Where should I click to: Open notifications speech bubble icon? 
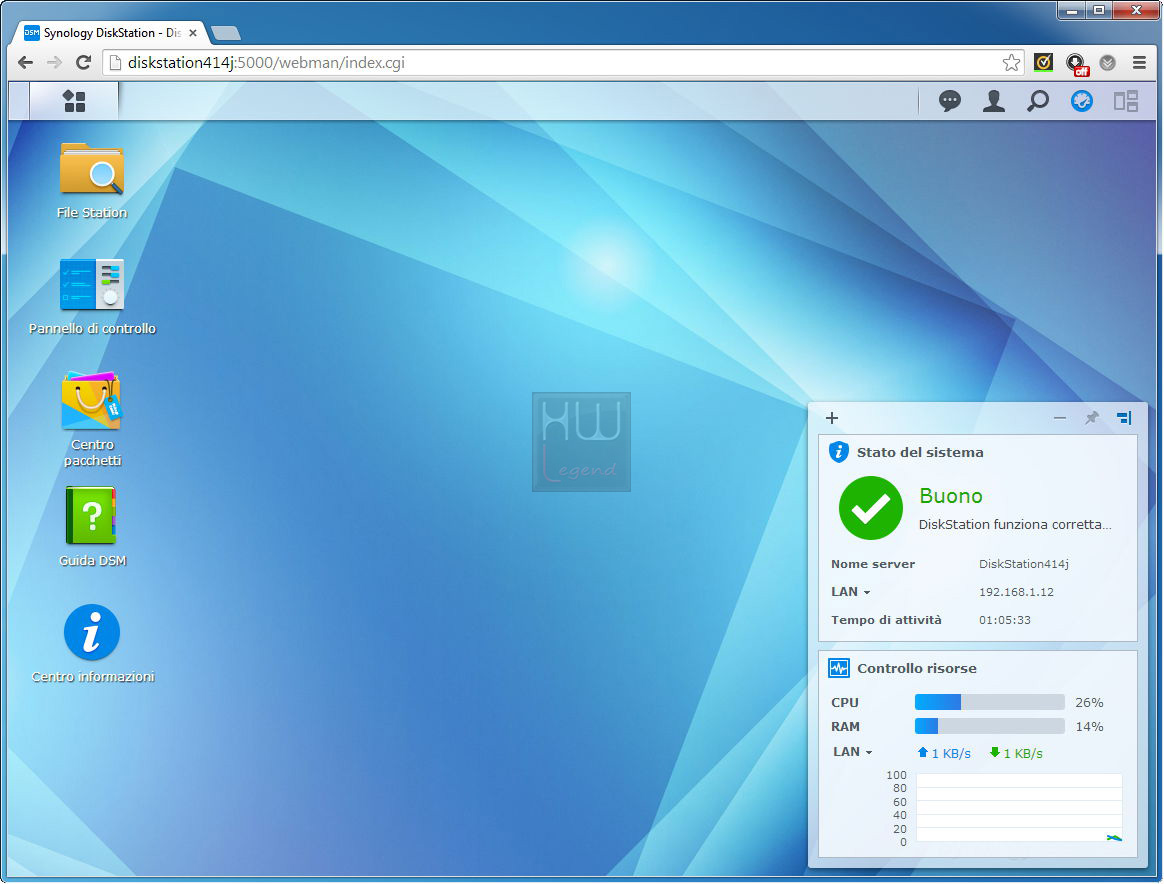[949, 101]
